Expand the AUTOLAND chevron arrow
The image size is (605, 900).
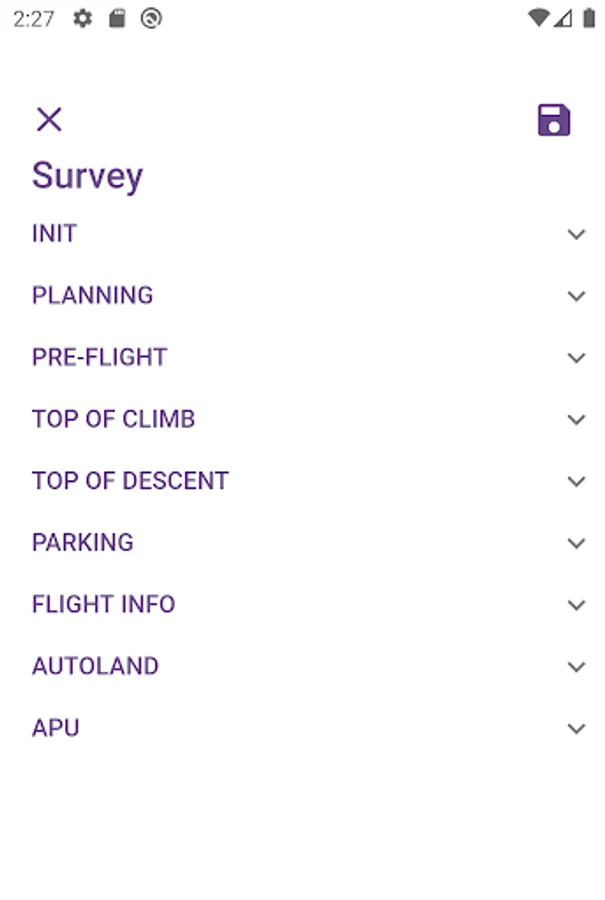pyautogui.click(x=576, y=667)
